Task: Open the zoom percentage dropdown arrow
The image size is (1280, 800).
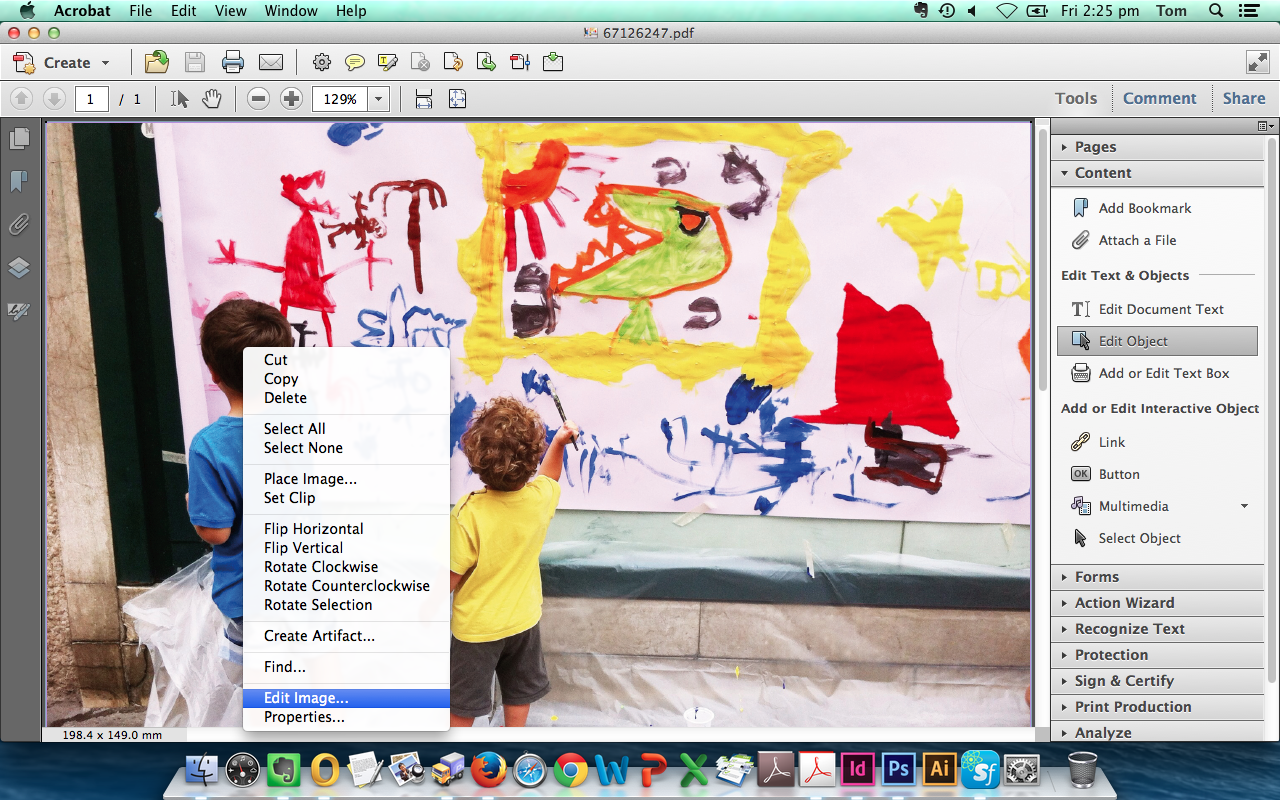Action: pyautogui.click(x=379, y=99)
